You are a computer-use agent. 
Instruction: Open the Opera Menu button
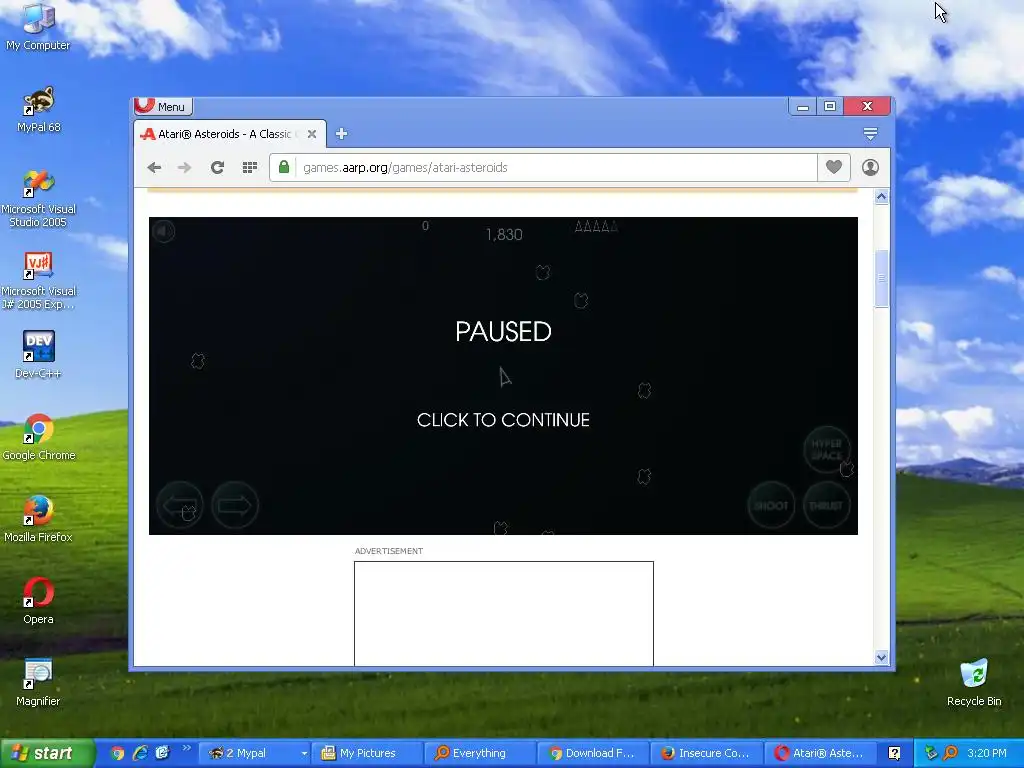pyautogui.click(x=163, y=106)
